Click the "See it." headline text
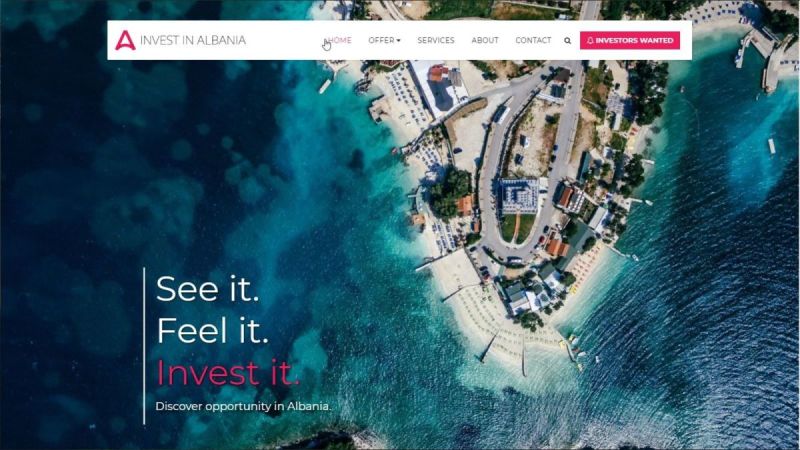The width and height of the screenshot is (800, 450). coord(208,289)
